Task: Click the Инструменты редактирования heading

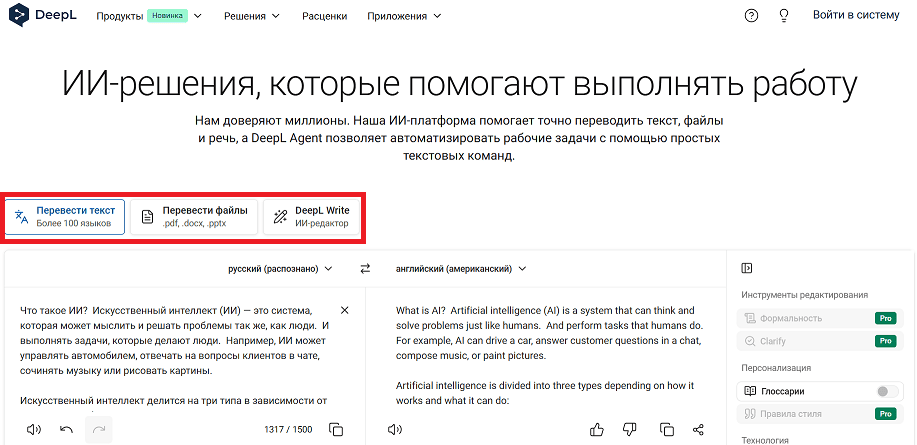Action: click(804, 295)
